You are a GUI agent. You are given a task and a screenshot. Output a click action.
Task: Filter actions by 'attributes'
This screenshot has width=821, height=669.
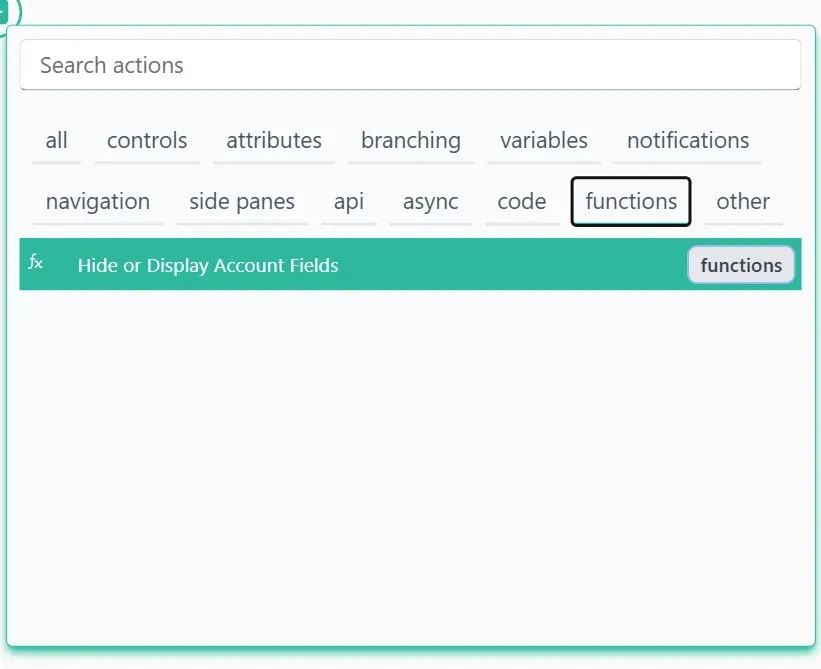coord(273,140)
